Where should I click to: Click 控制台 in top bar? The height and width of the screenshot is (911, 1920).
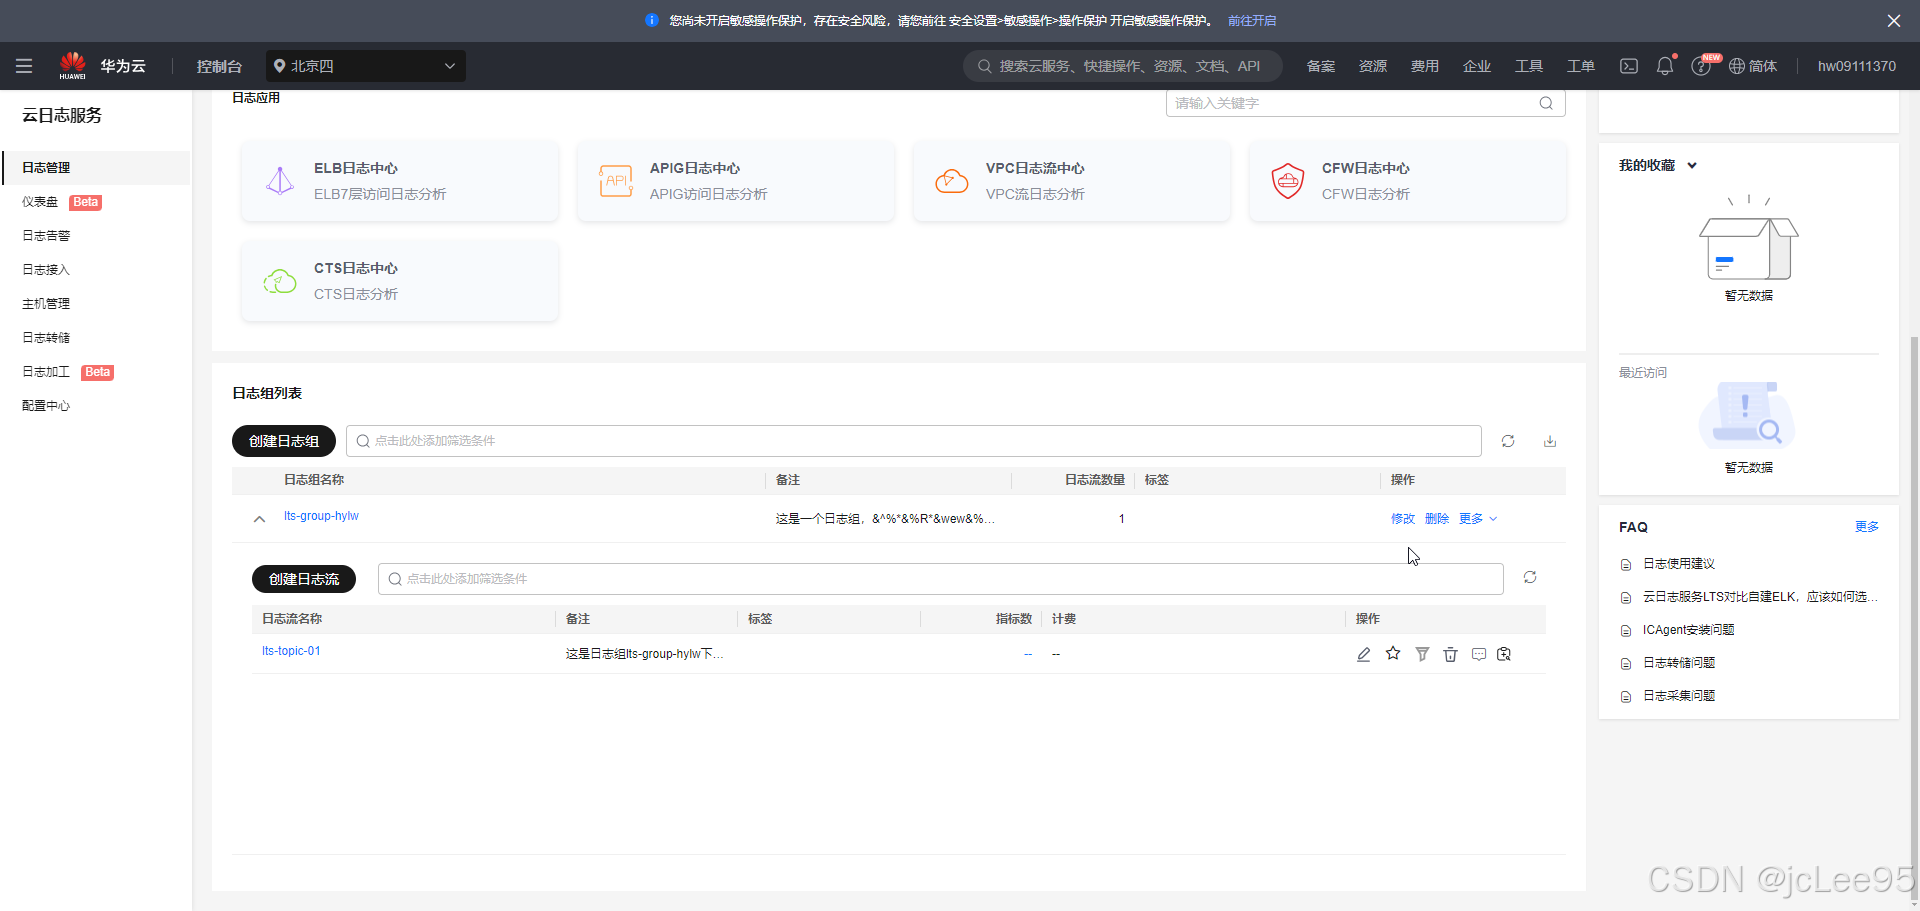[219, 66]
